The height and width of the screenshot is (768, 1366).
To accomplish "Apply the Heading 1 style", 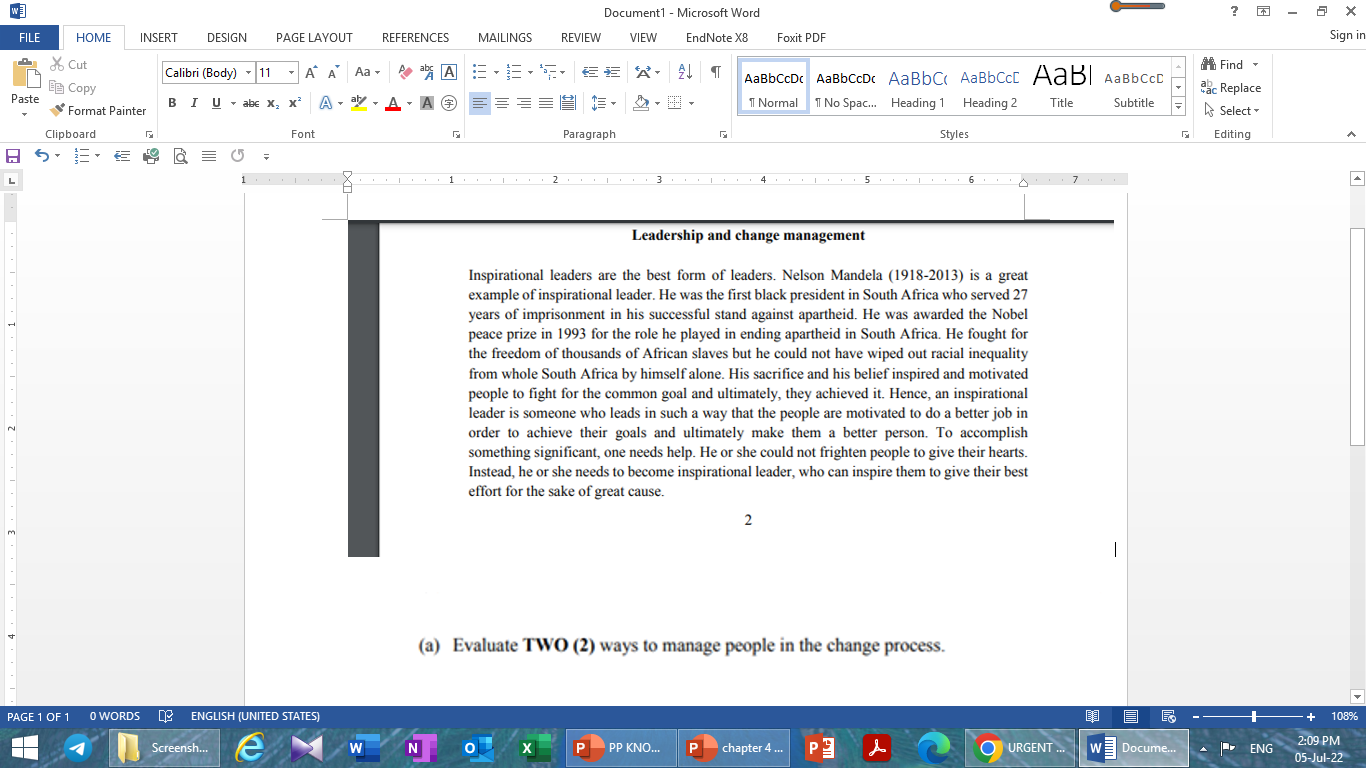I will 917,85.
